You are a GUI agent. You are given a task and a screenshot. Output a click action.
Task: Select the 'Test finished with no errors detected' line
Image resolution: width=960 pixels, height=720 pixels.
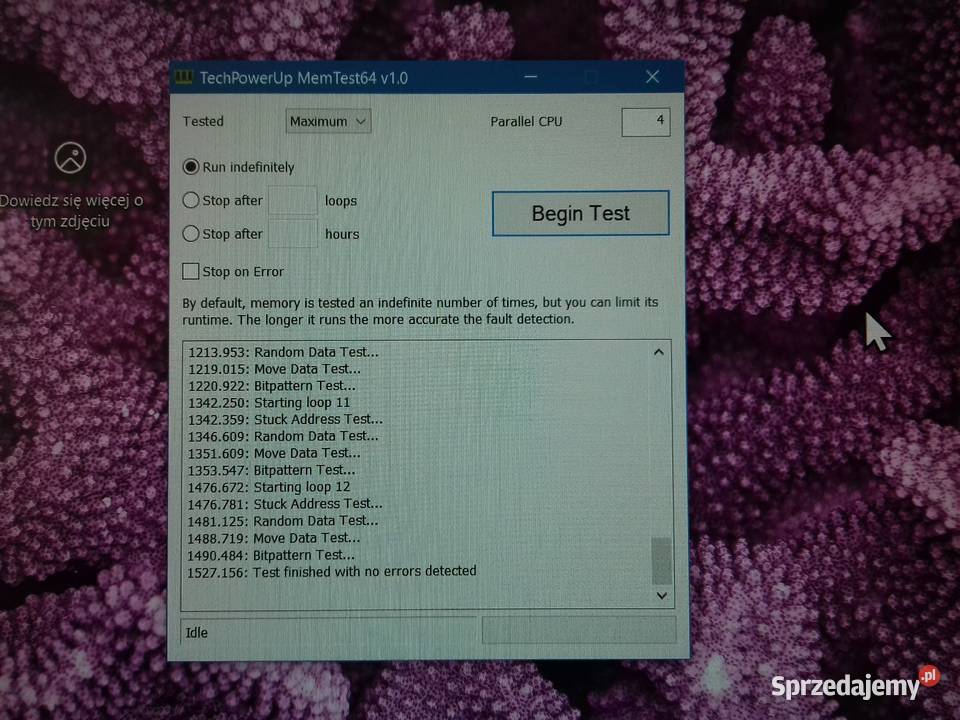click(332, 572)
